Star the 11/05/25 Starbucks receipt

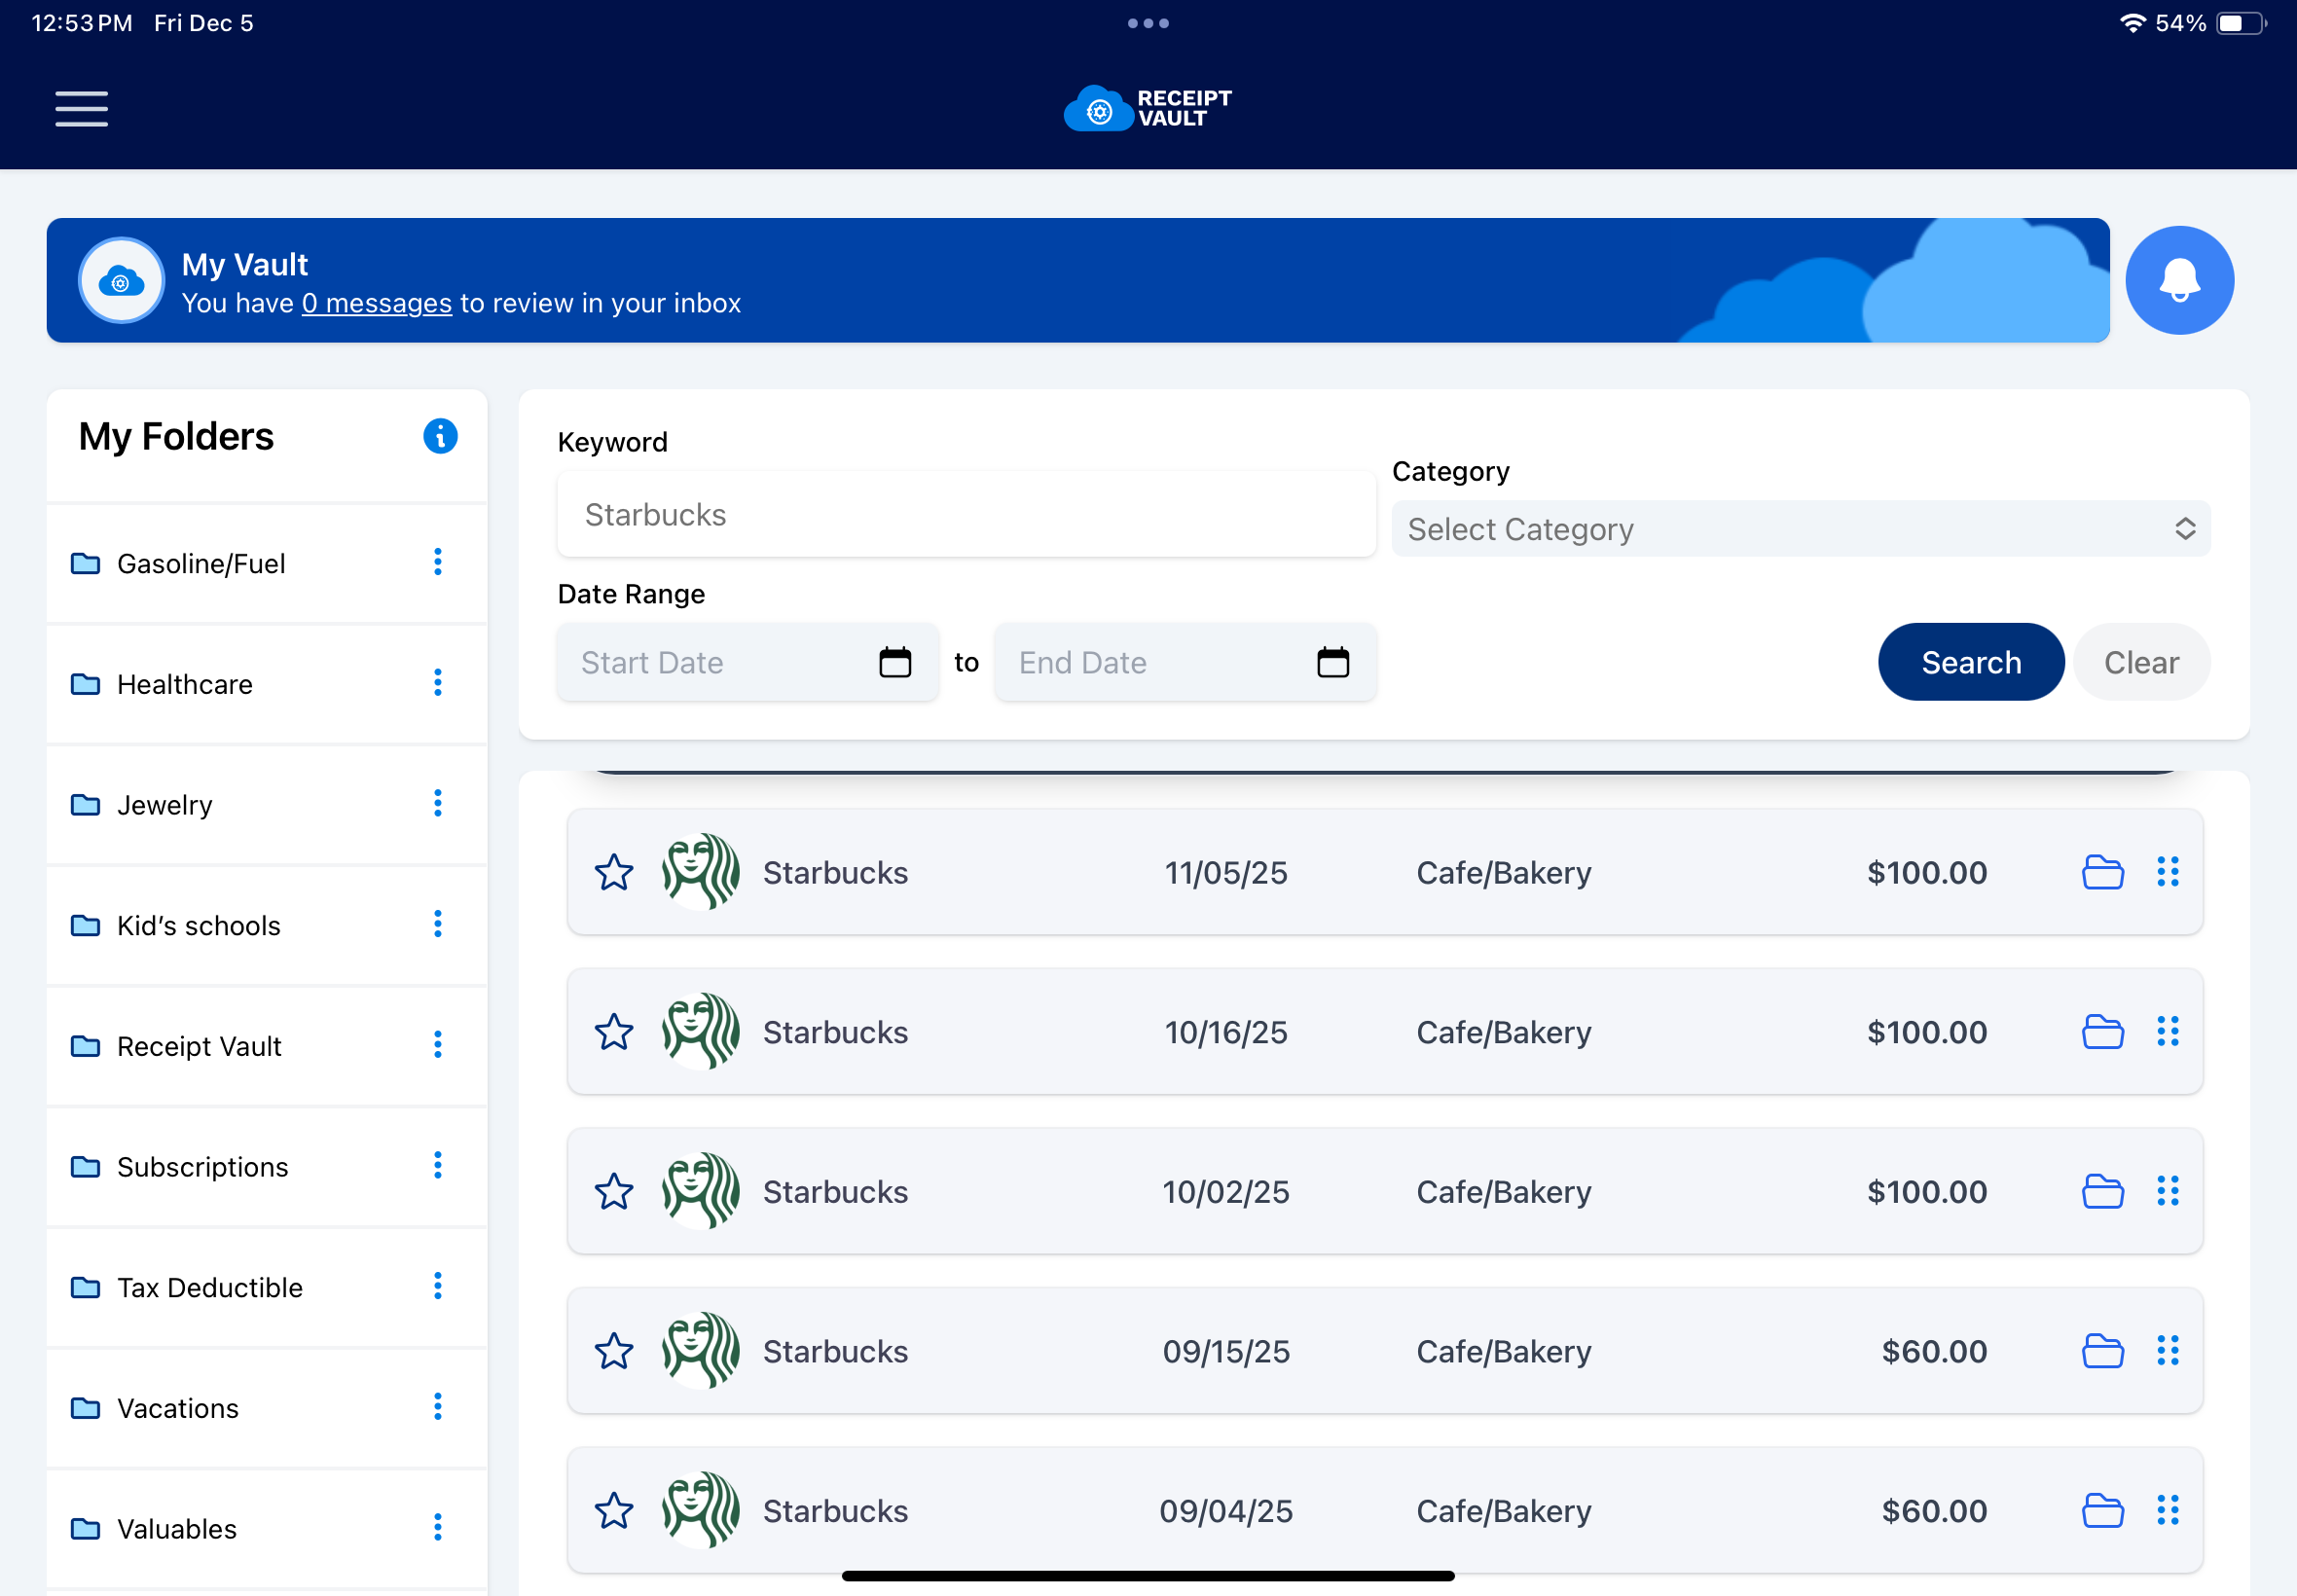pyautogui.click(x=614, y=872)
